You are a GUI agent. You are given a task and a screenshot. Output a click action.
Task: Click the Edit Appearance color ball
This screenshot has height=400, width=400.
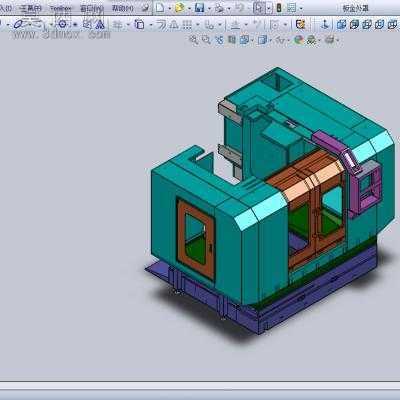pyautogui.click(x=299, y=40)
